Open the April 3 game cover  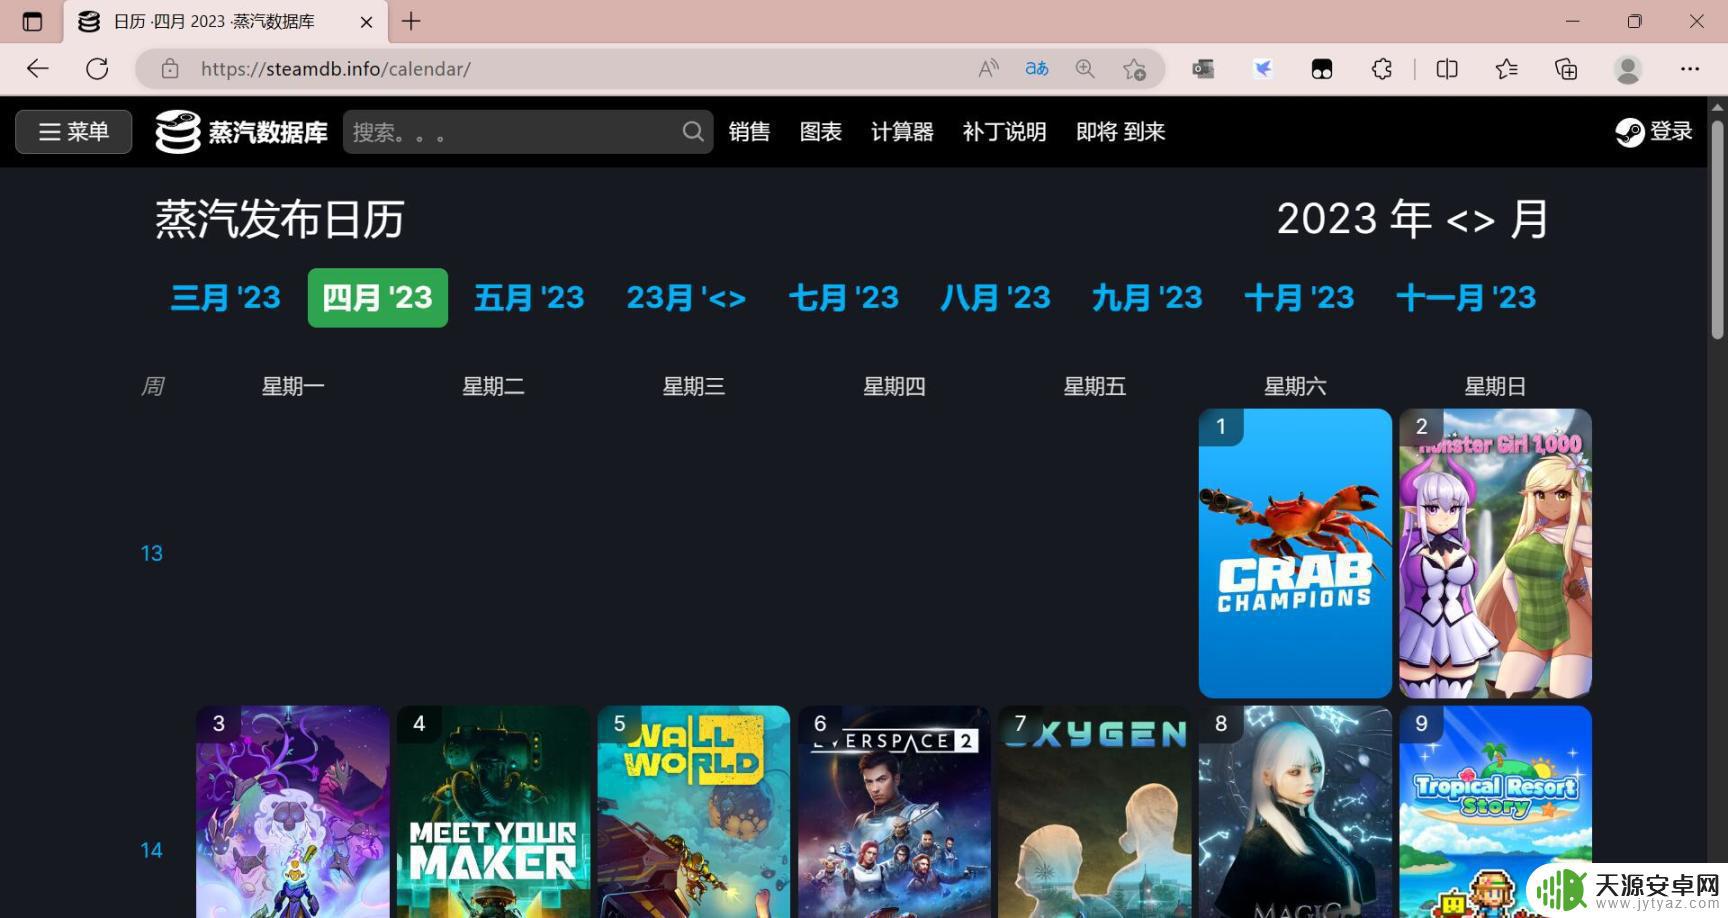click(293, 812)
